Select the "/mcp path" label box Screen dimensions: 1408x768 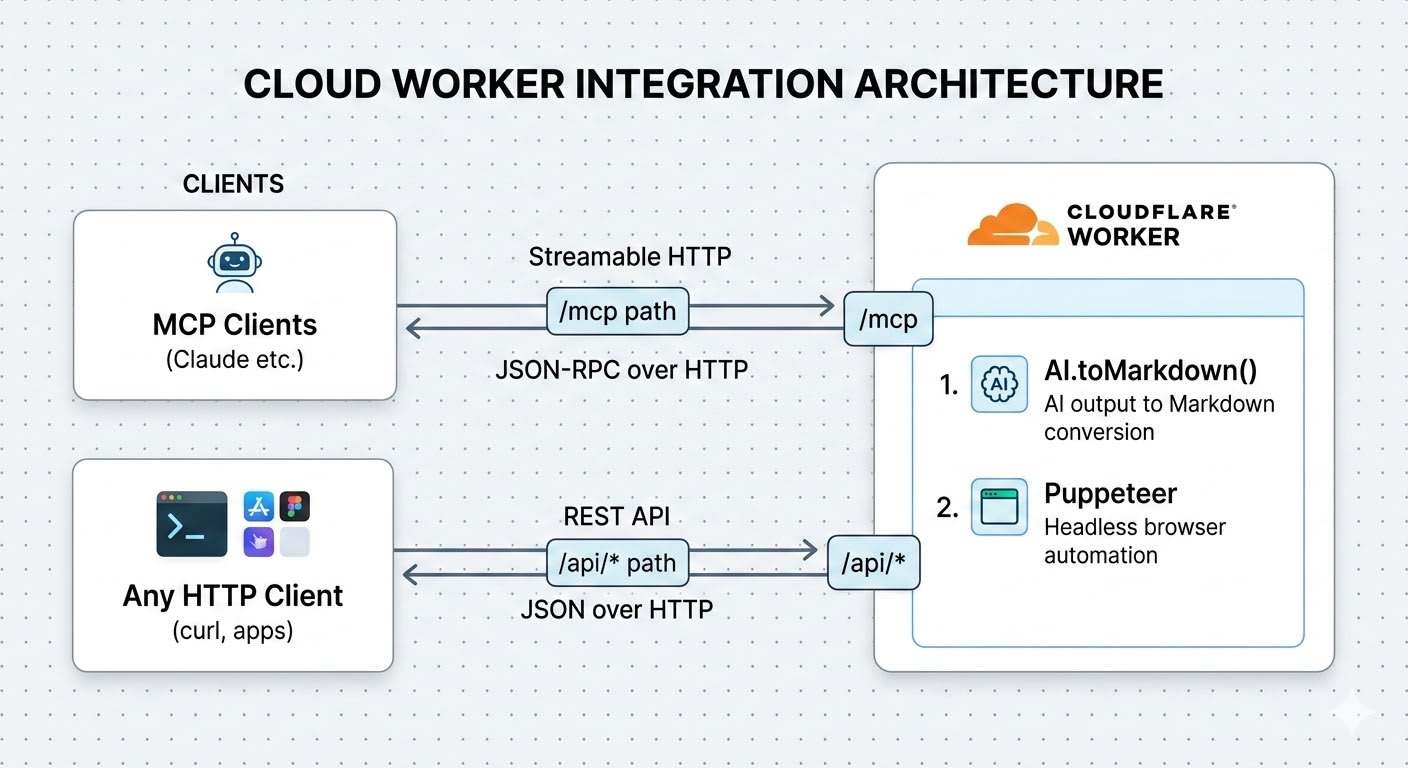[617, 311]
